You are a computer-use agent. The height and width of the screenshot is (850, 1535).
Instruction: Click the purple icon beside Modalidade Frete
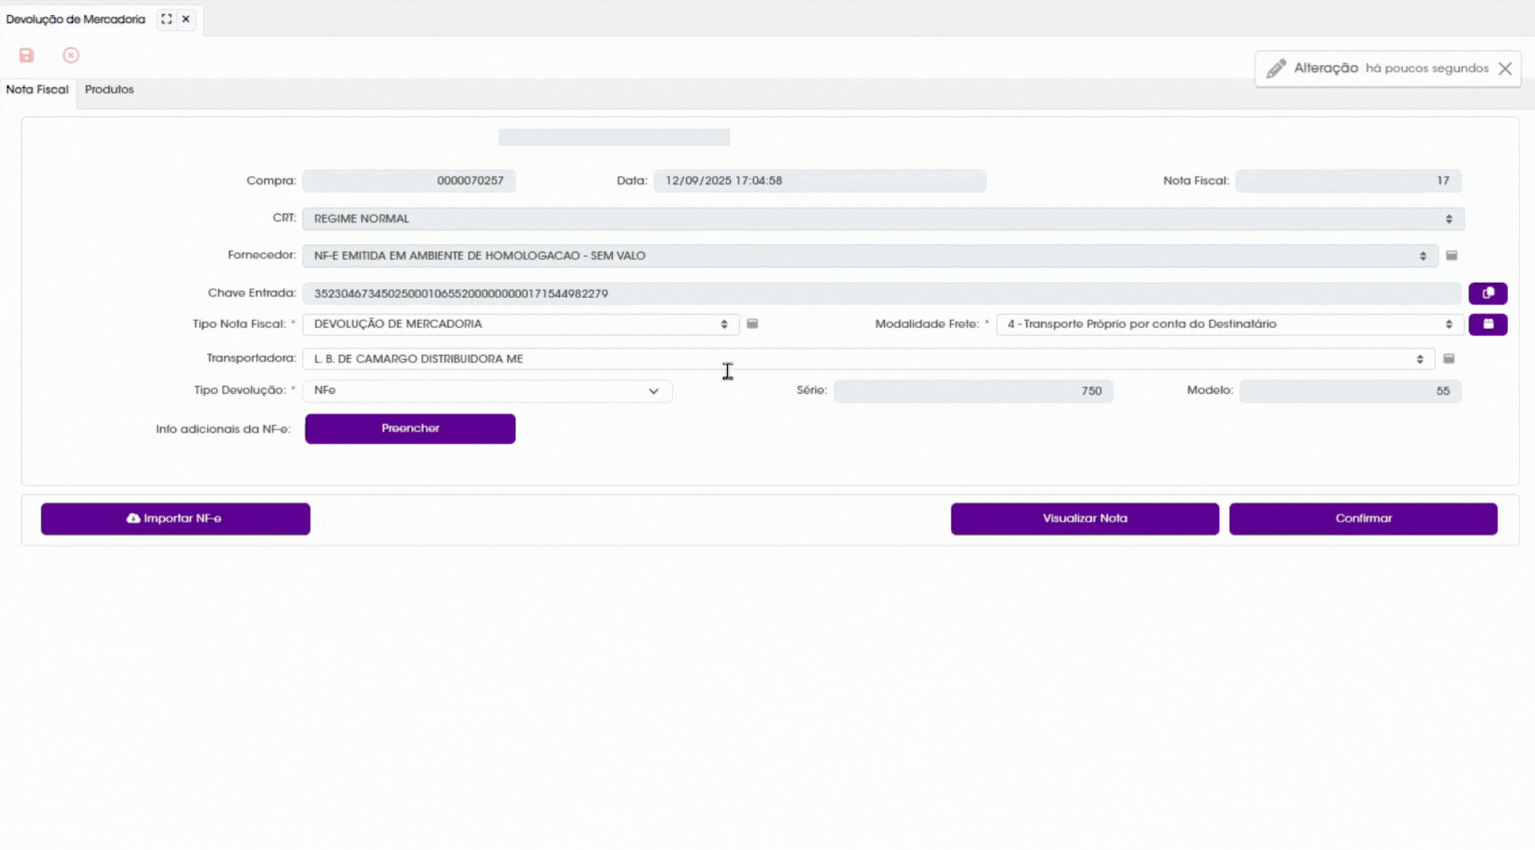click(1488, 324)
